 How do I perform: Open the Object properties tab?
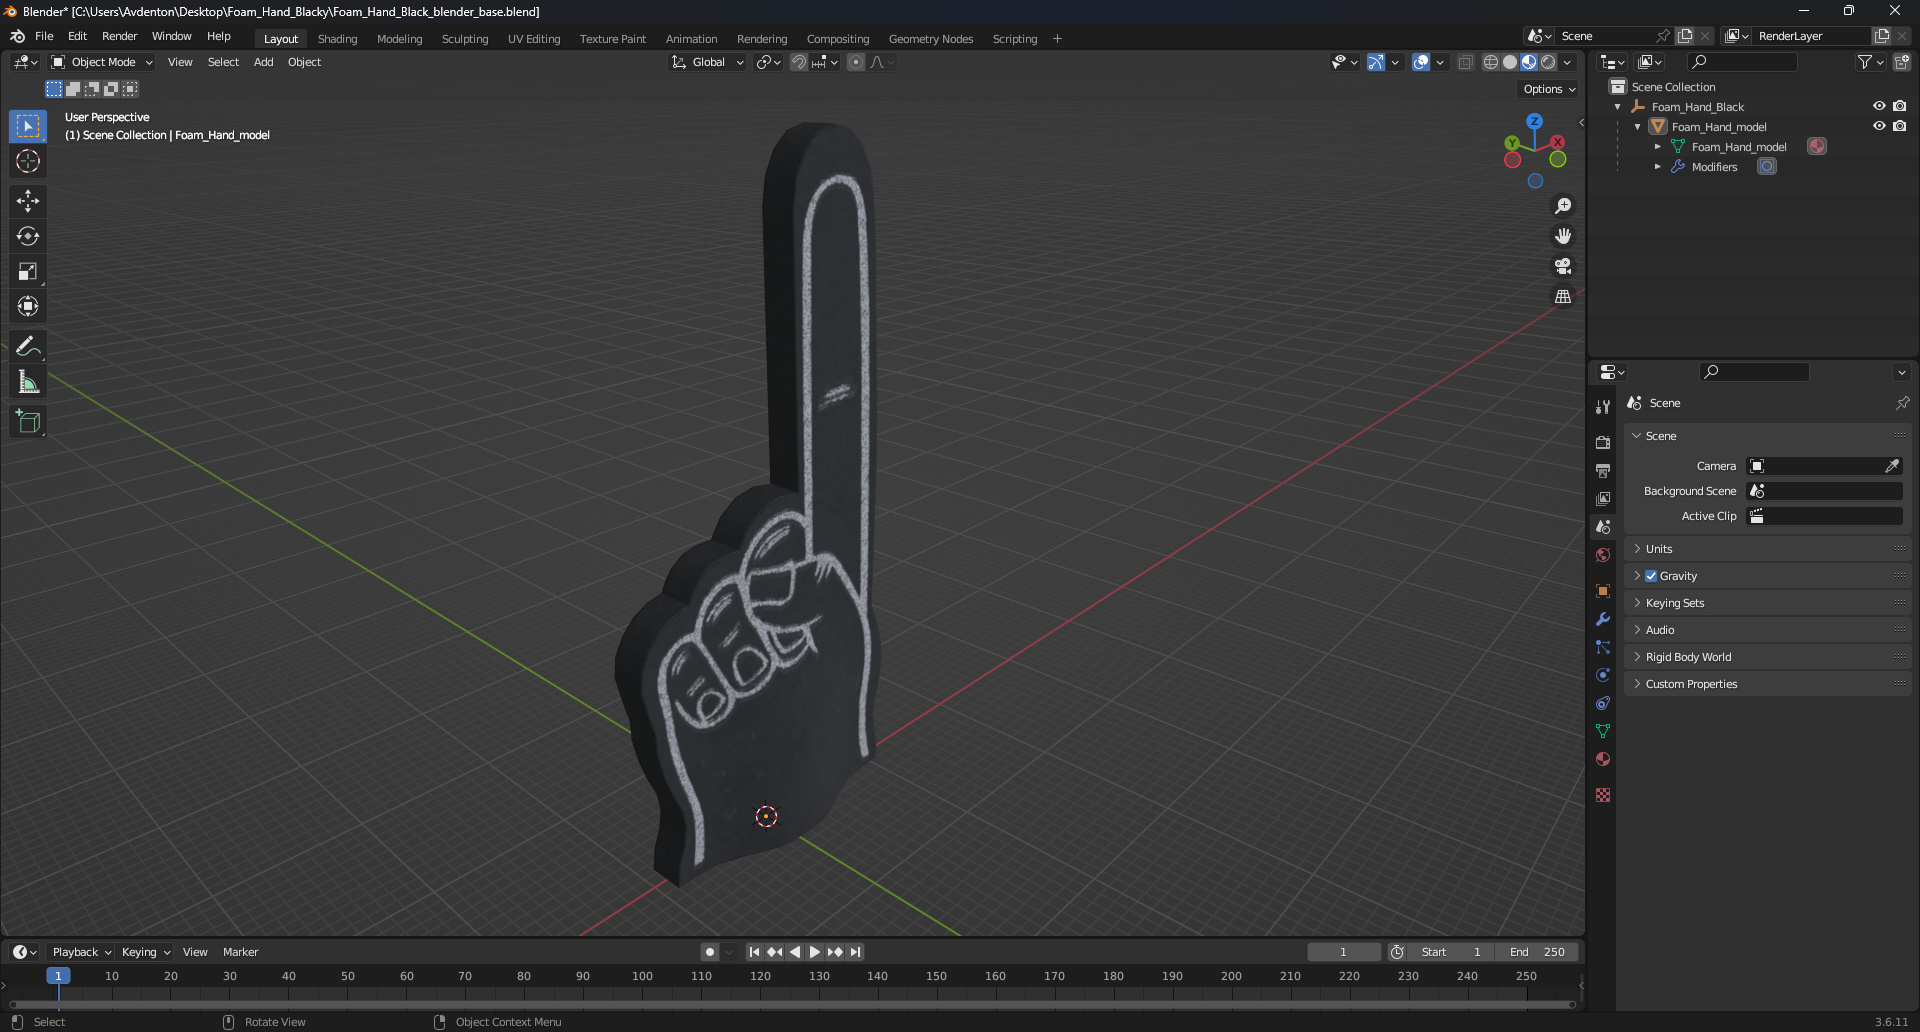pos(1603,591)
